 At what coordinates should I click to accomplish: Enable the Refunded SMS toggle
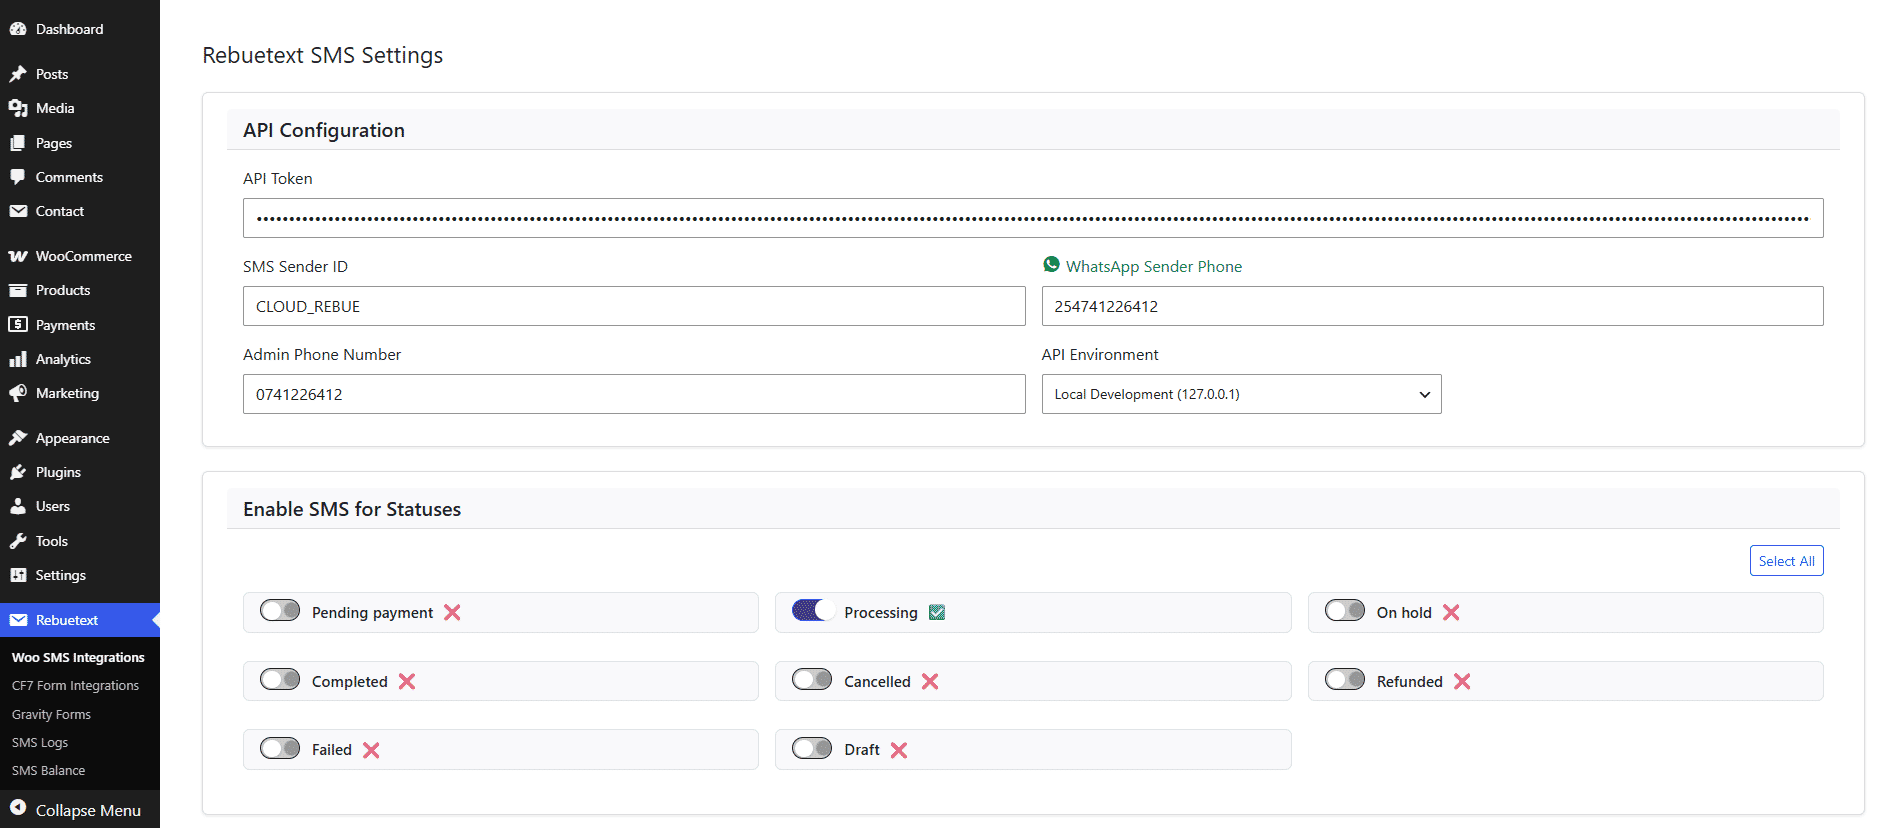pos(1345,679)
